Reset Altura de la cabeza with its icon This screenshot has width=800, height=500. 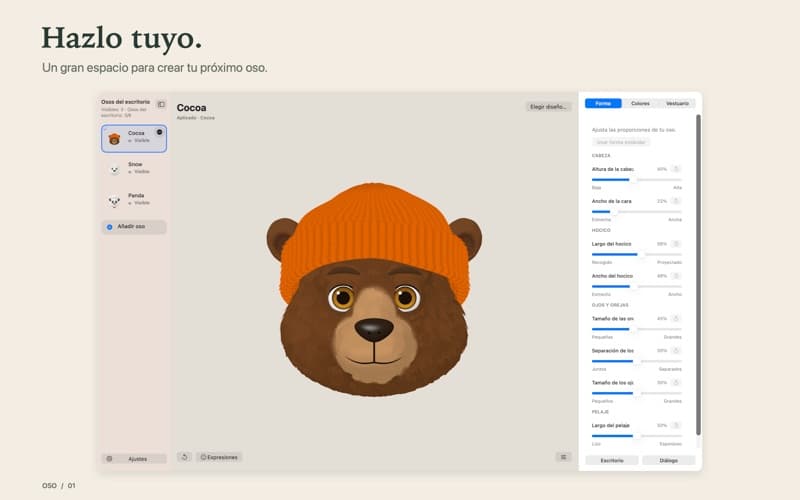tap(676, 169)
